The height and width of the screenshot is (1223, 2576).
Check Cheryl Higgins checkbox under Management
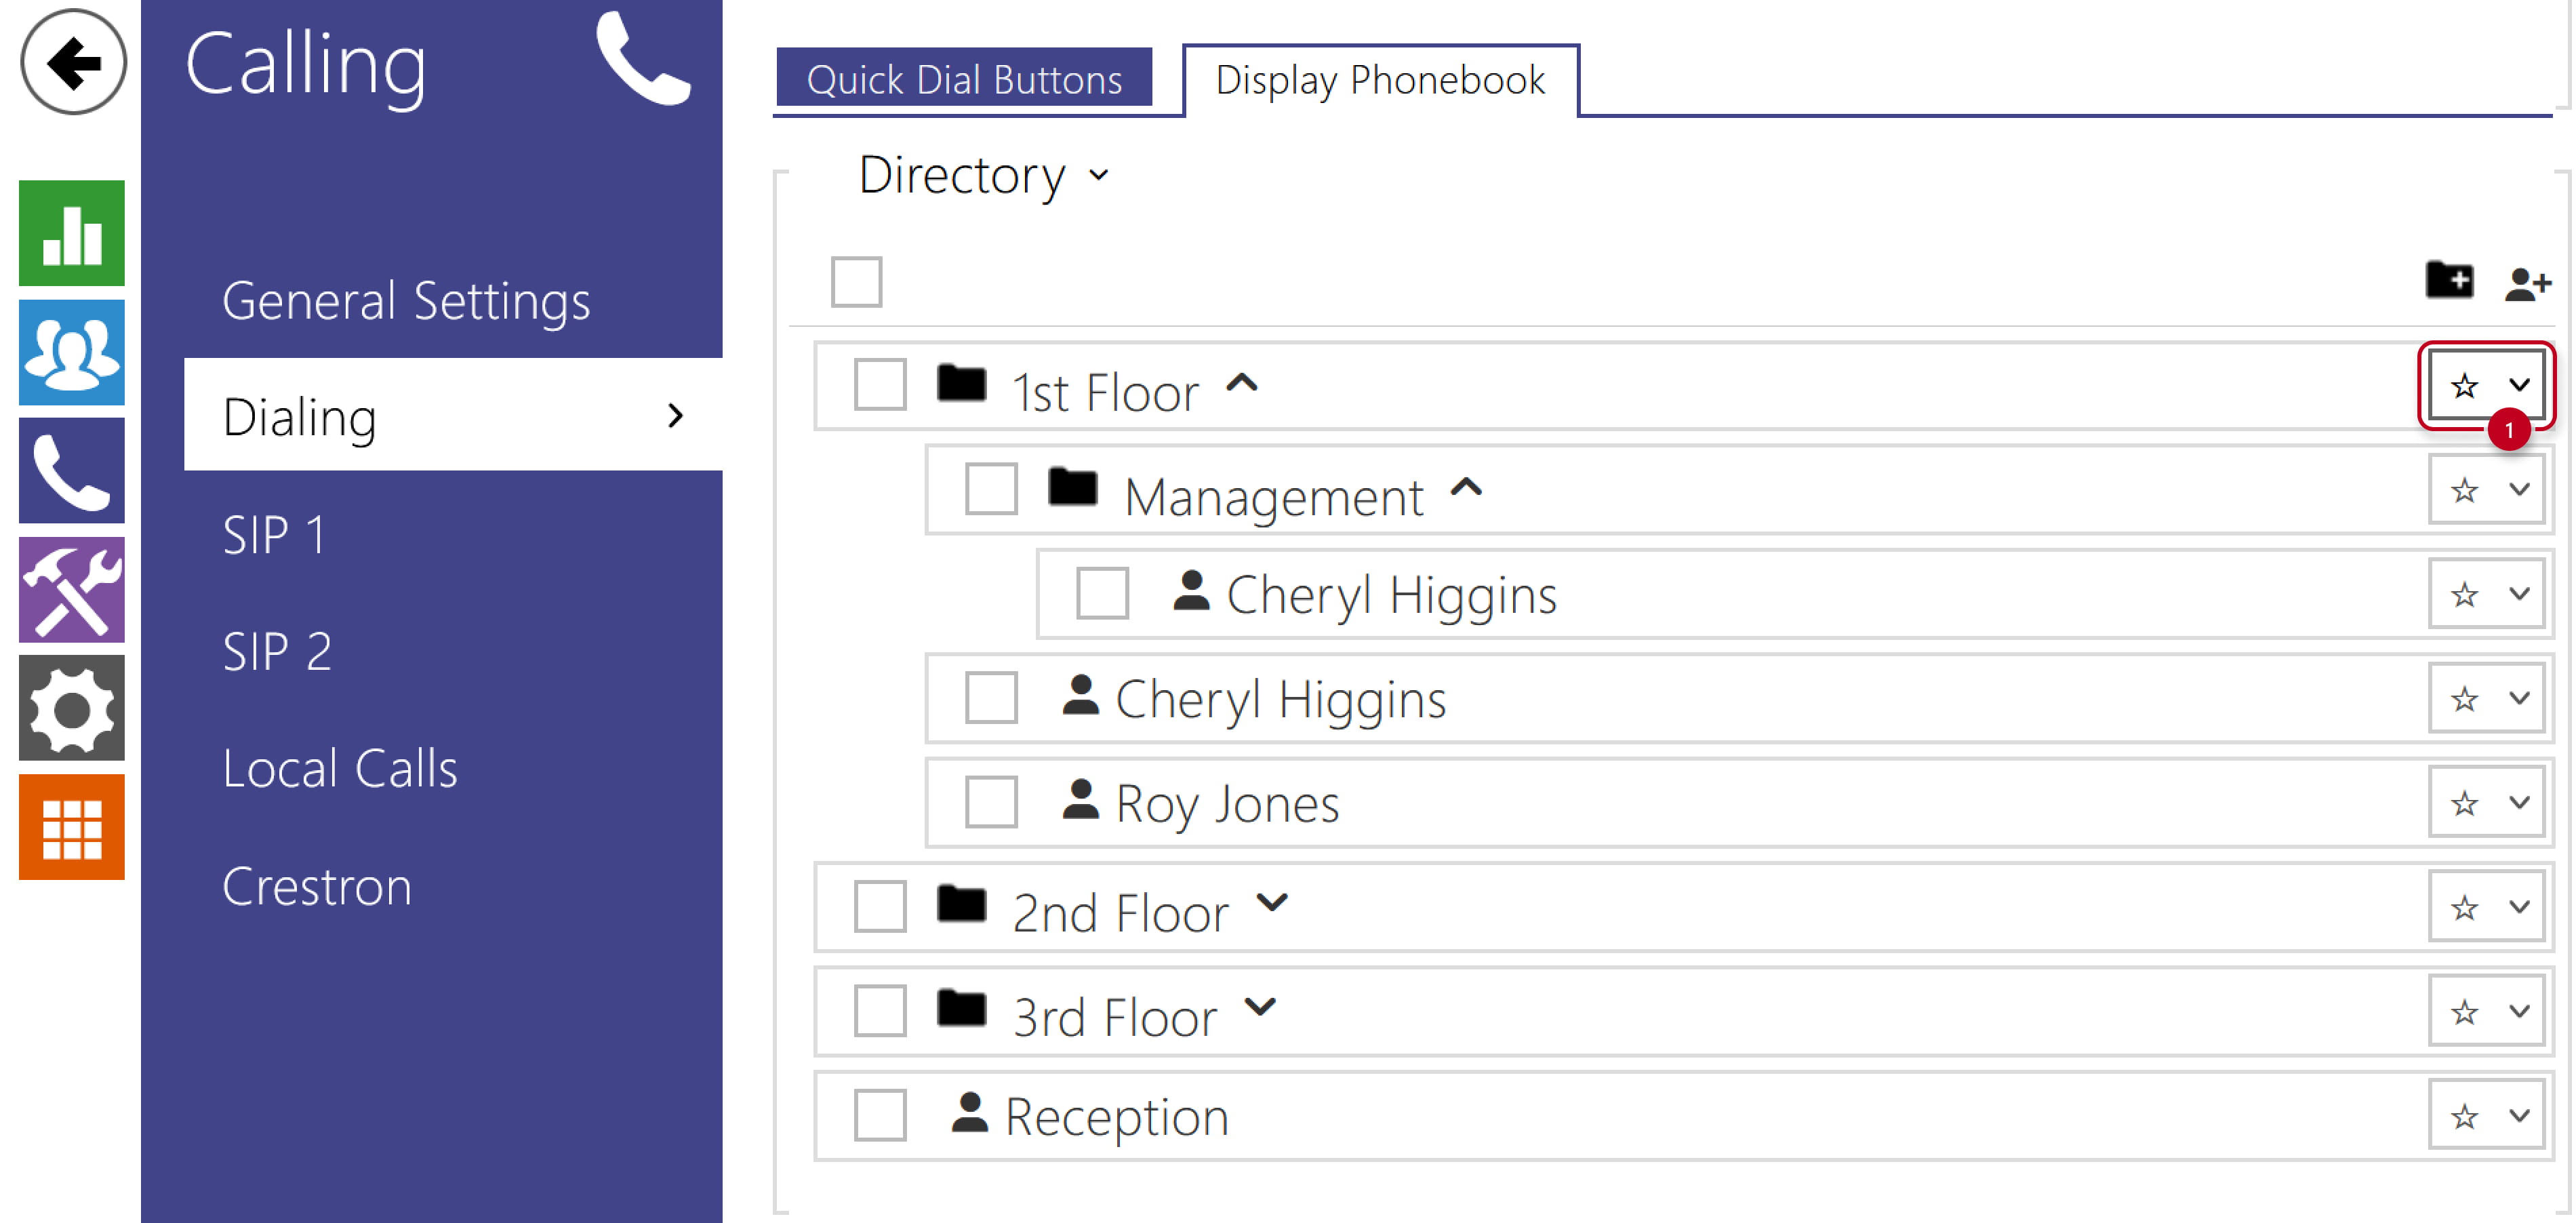pyautogui.click(x=1102, y=594)
